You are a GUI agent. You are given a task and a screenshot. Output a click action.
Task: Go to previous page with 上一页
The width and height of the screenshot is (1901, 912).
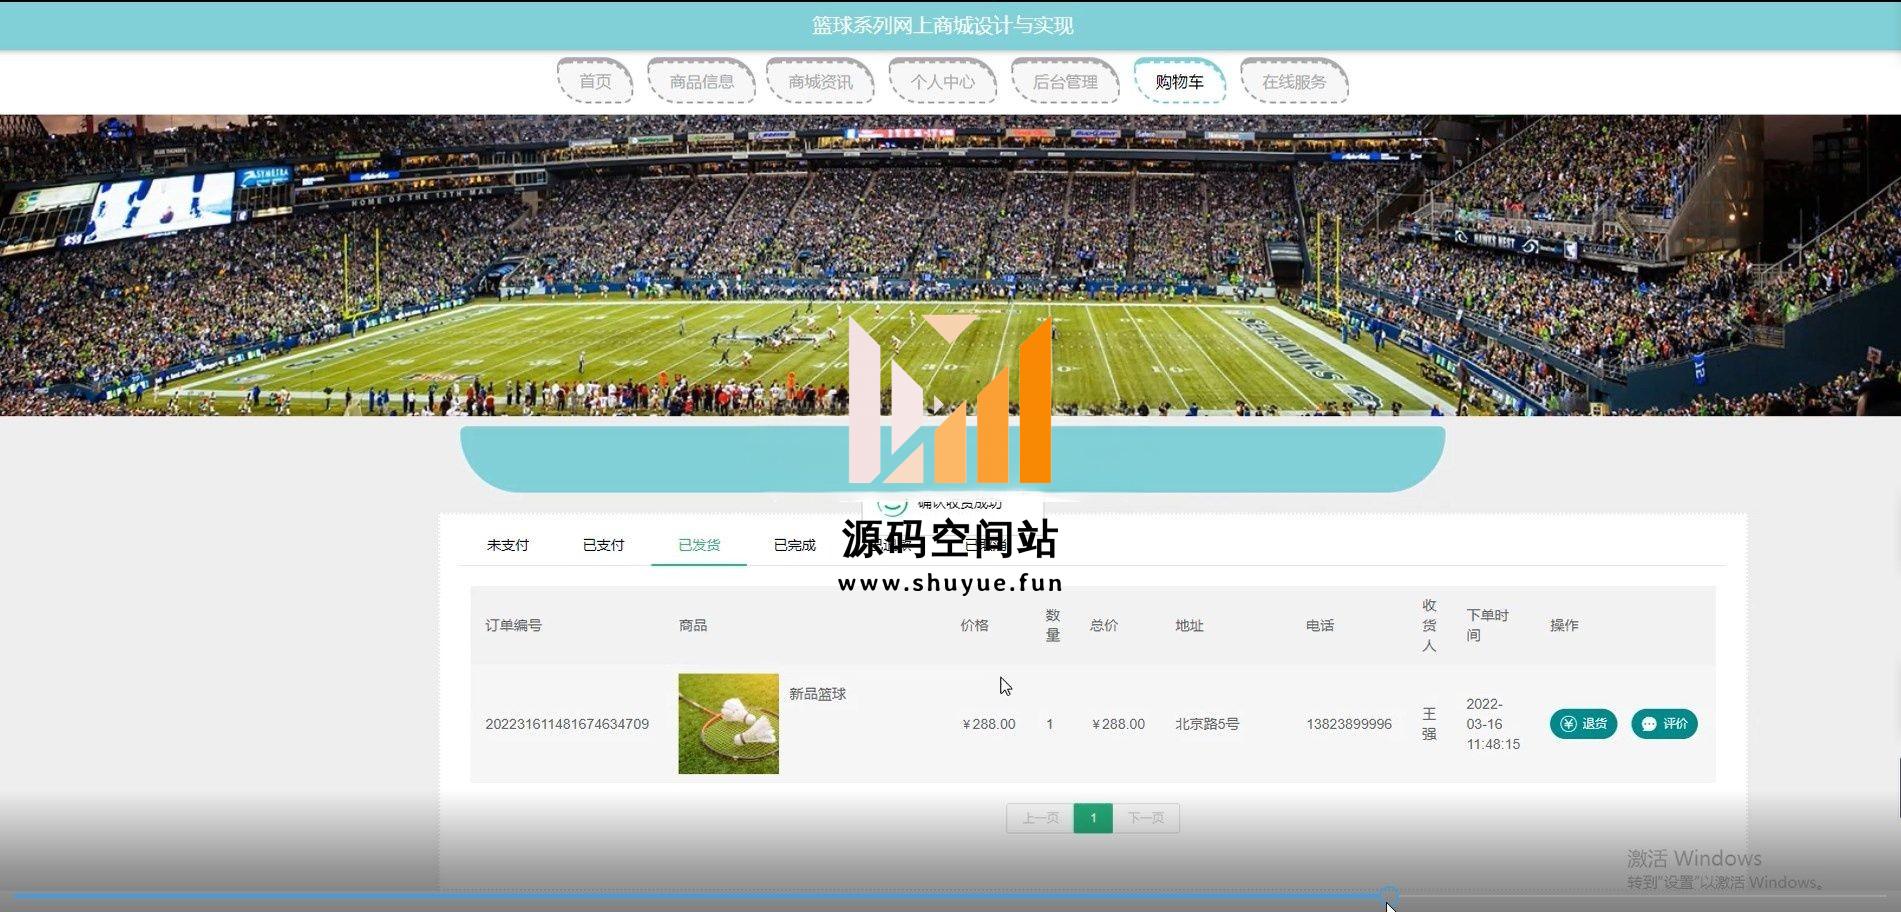pyautogui.click(x=1040, y=818)
